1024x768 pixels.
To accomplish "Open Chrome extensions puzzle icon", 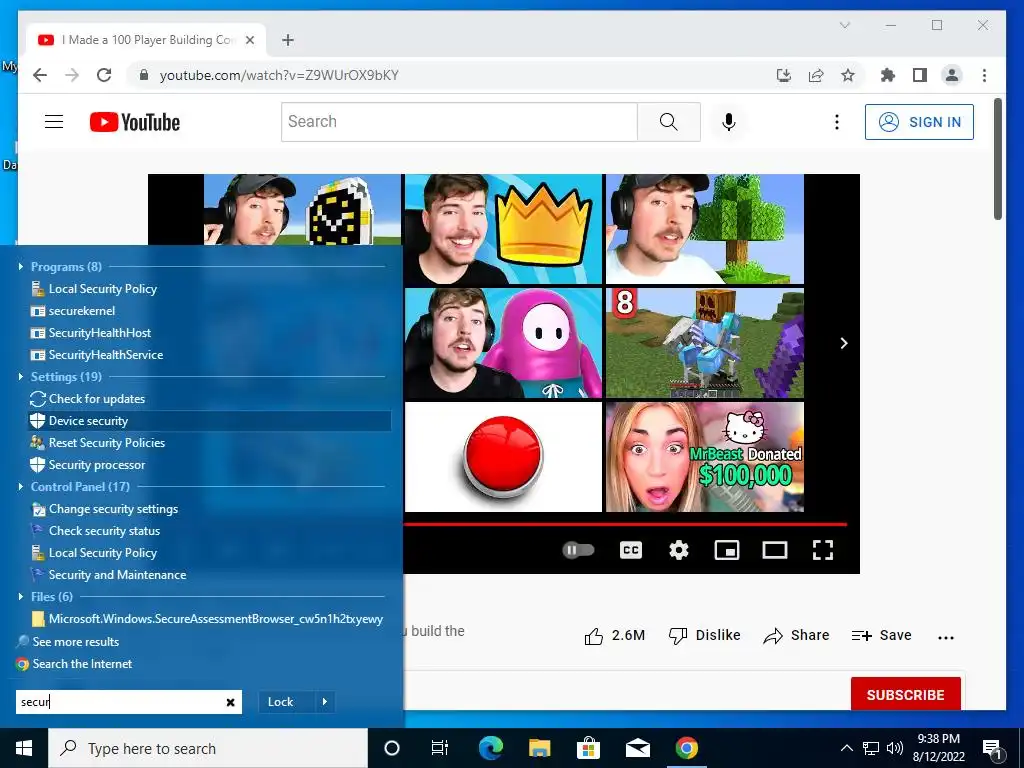I will (x=888, y=75).
